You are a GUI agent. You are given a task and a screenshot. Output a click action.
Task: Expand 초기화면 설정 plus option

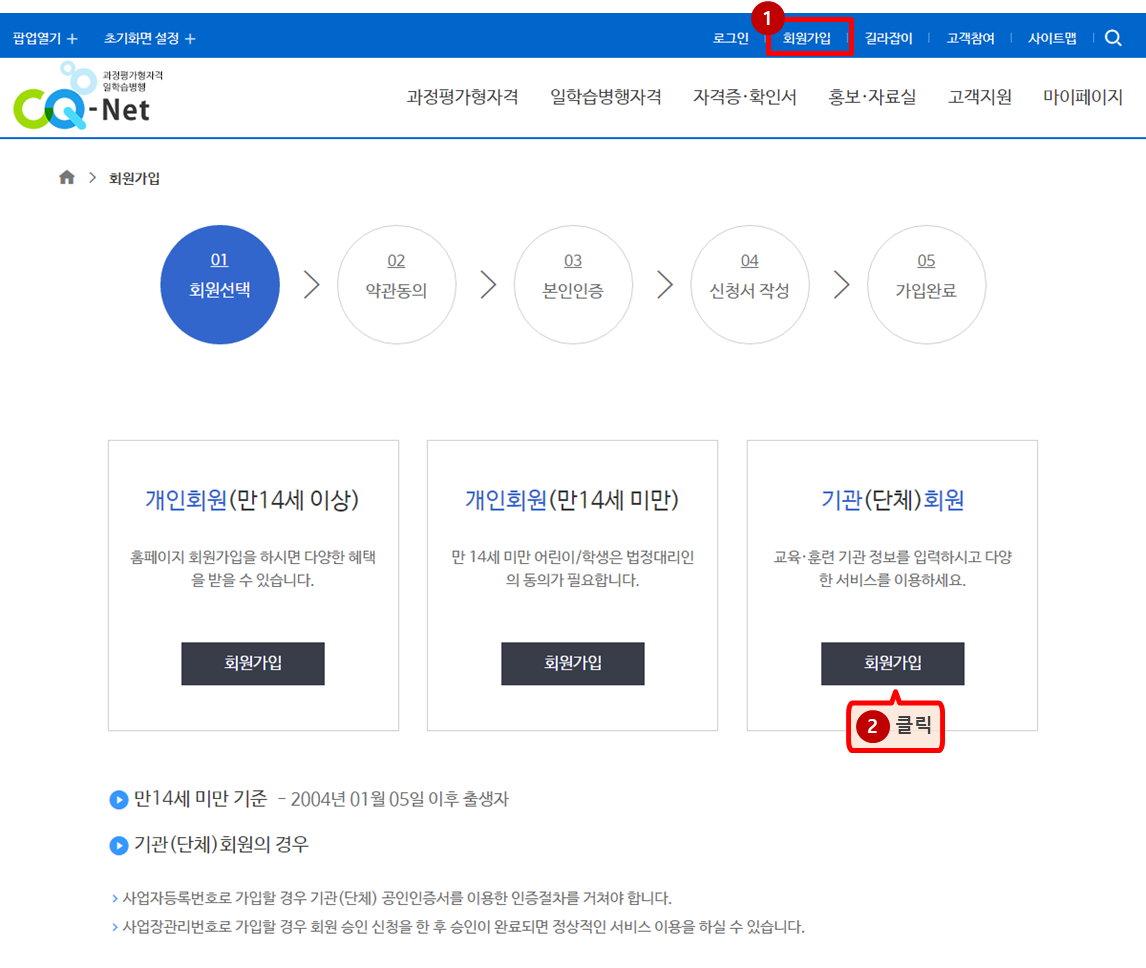coord(149,38)
